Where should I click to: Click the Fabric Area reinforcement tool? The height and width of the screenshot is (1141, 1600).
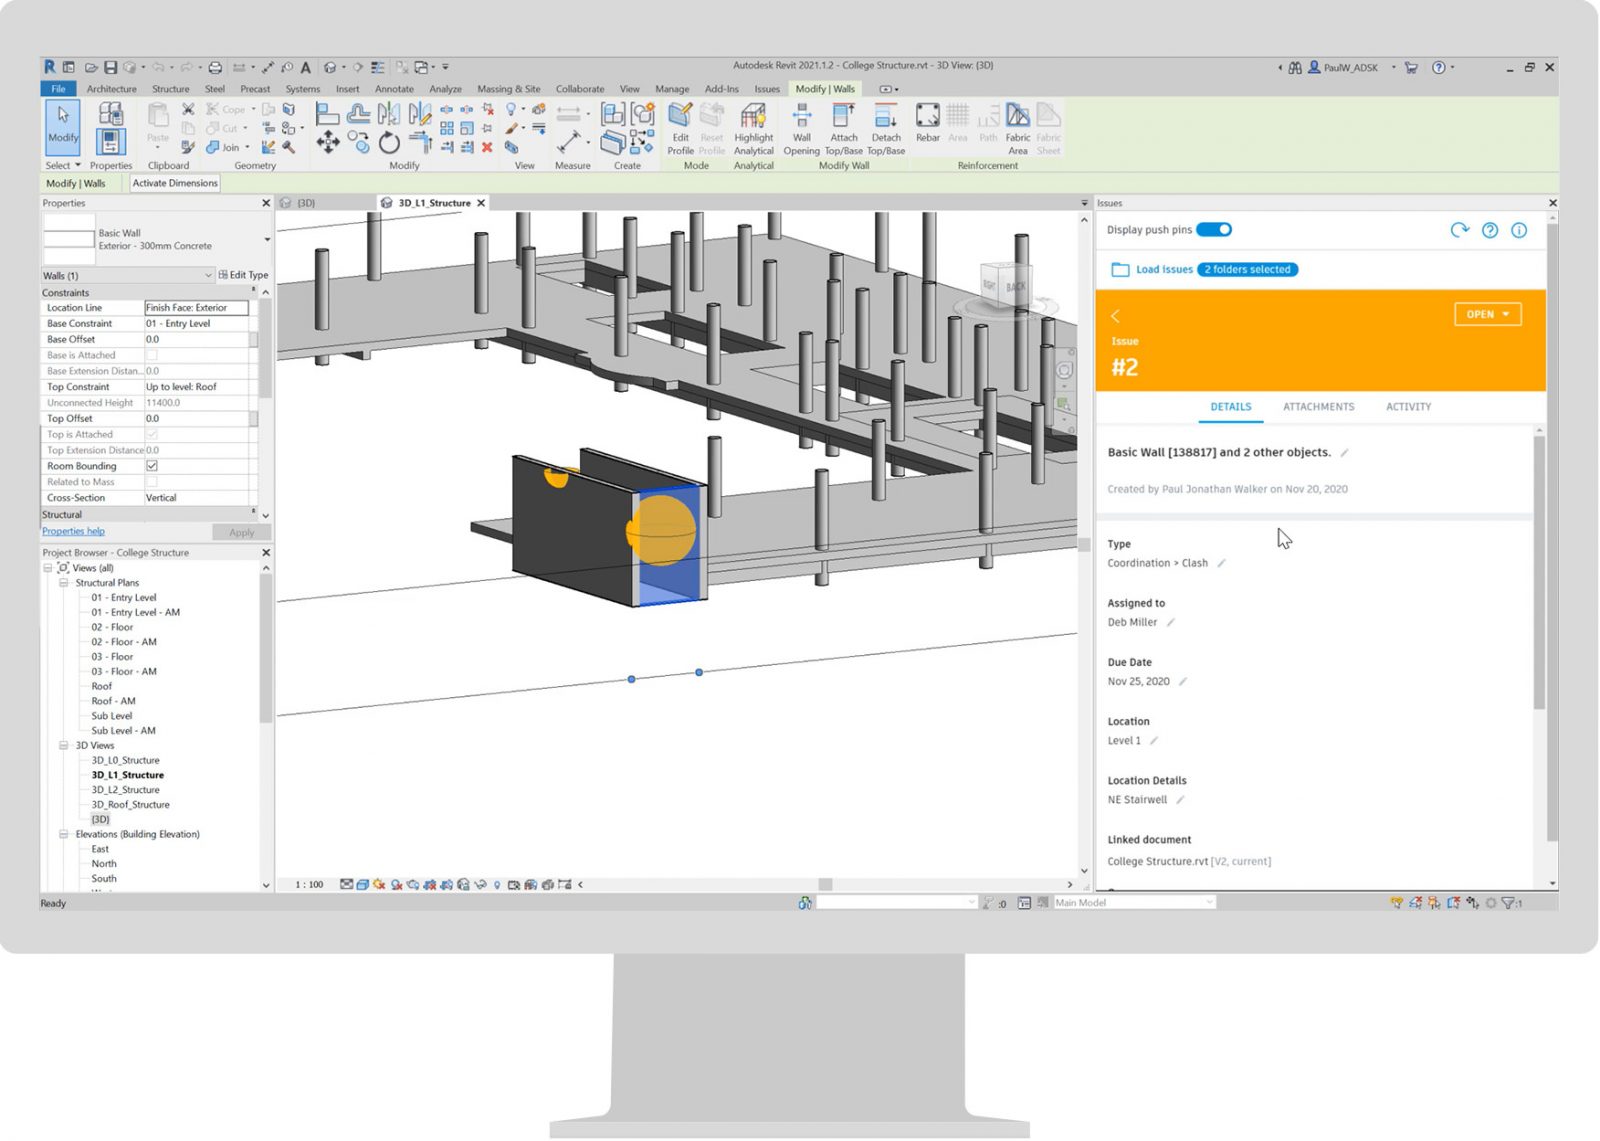1018,127
